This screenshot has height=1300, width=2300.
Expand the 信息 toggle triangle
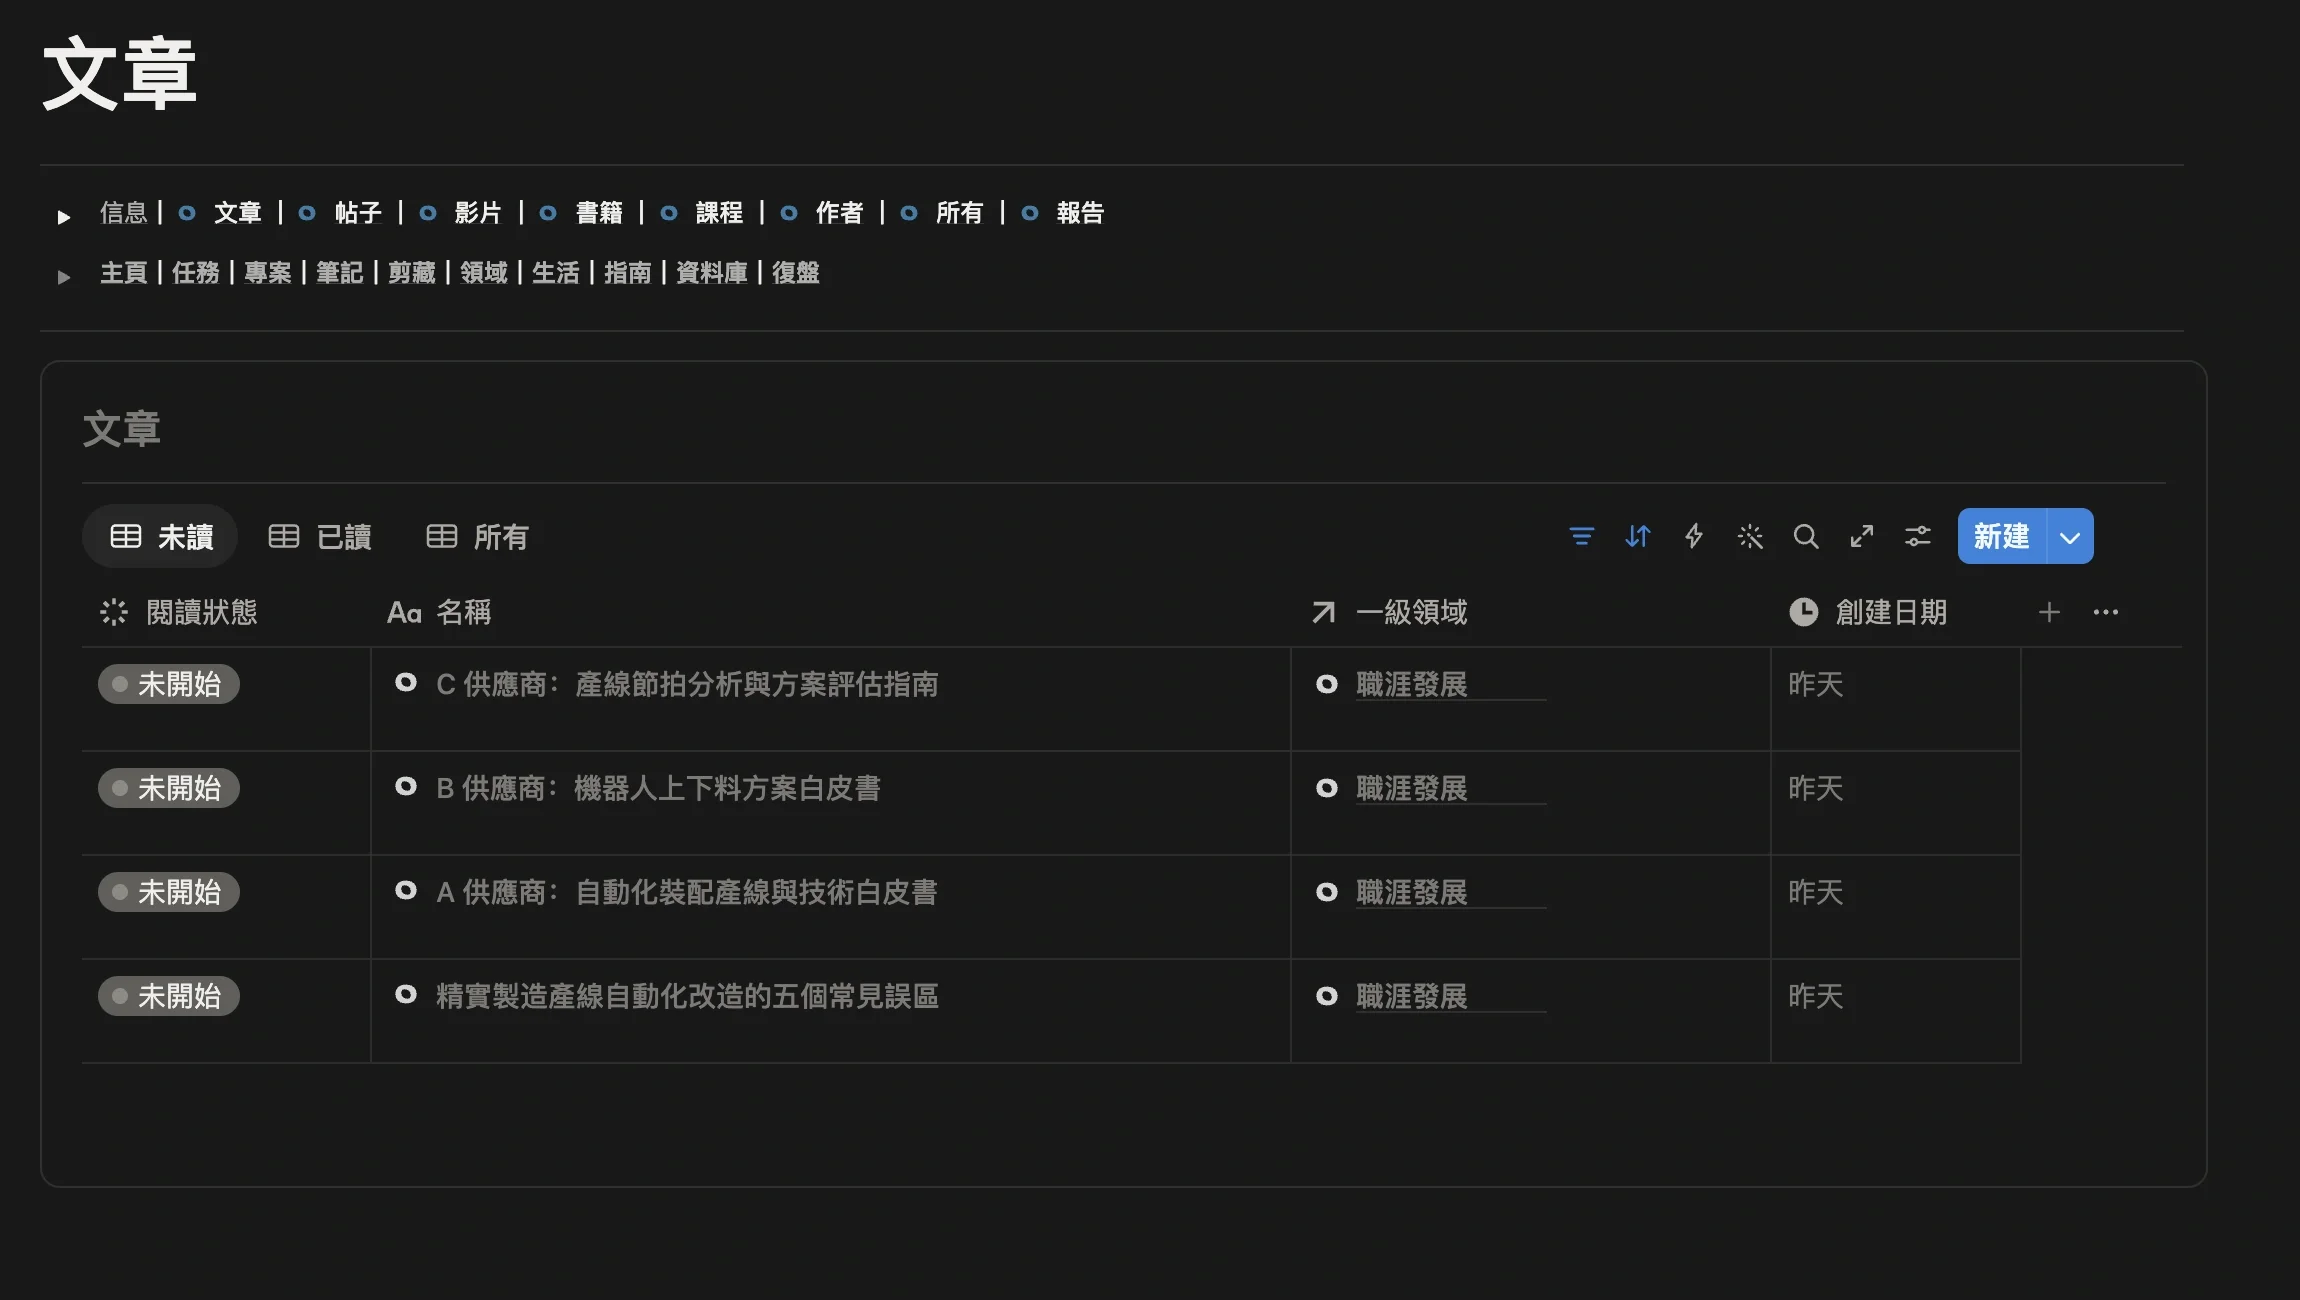tap(64, 216)
